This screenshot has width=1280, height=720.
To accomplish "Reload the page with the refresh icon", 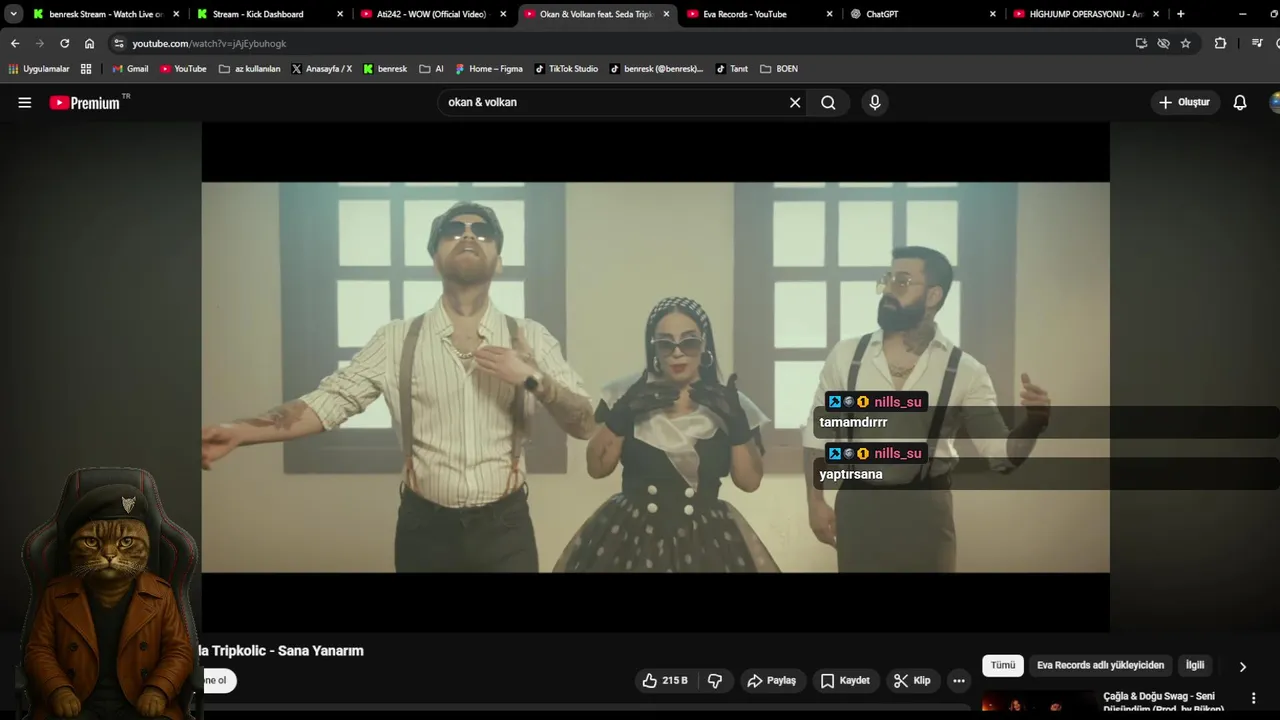I will (x=65, y=43).
